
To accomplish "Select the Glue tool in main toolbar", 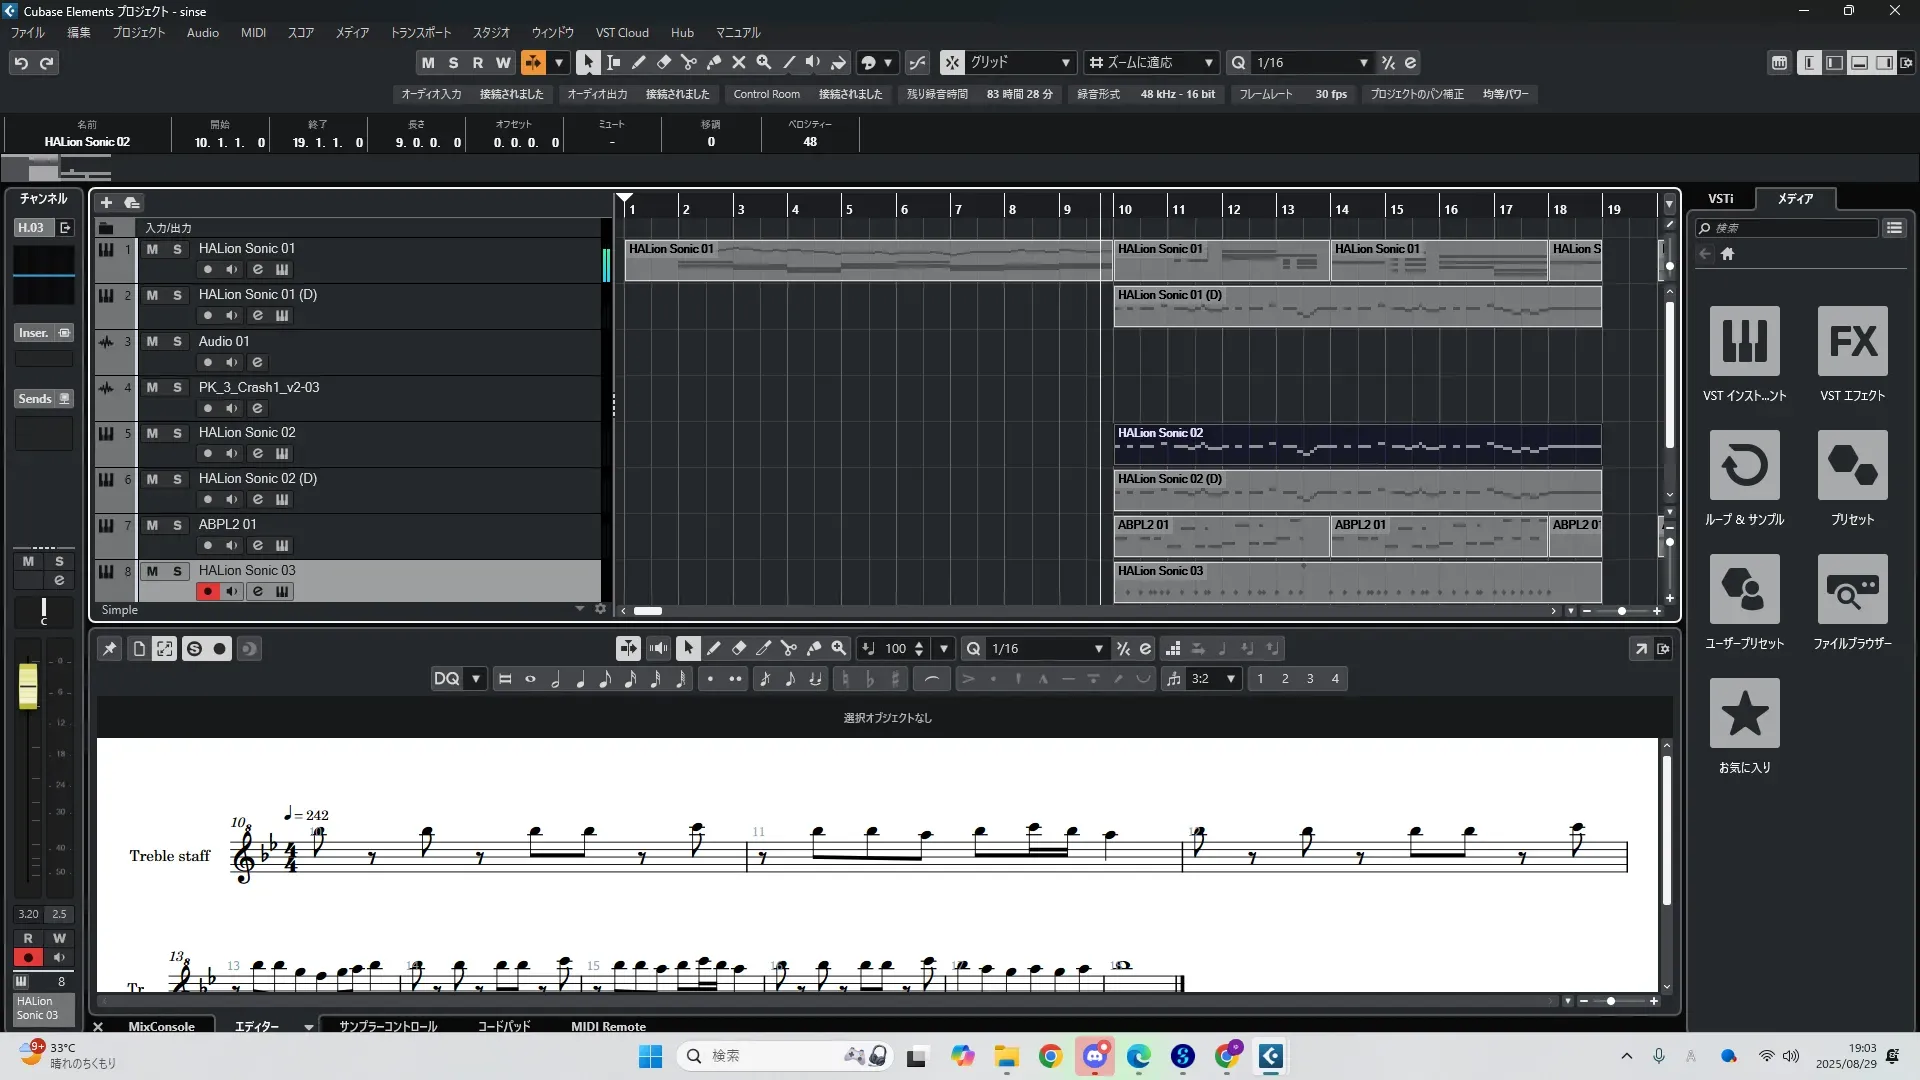I will (x=714, y=62).
